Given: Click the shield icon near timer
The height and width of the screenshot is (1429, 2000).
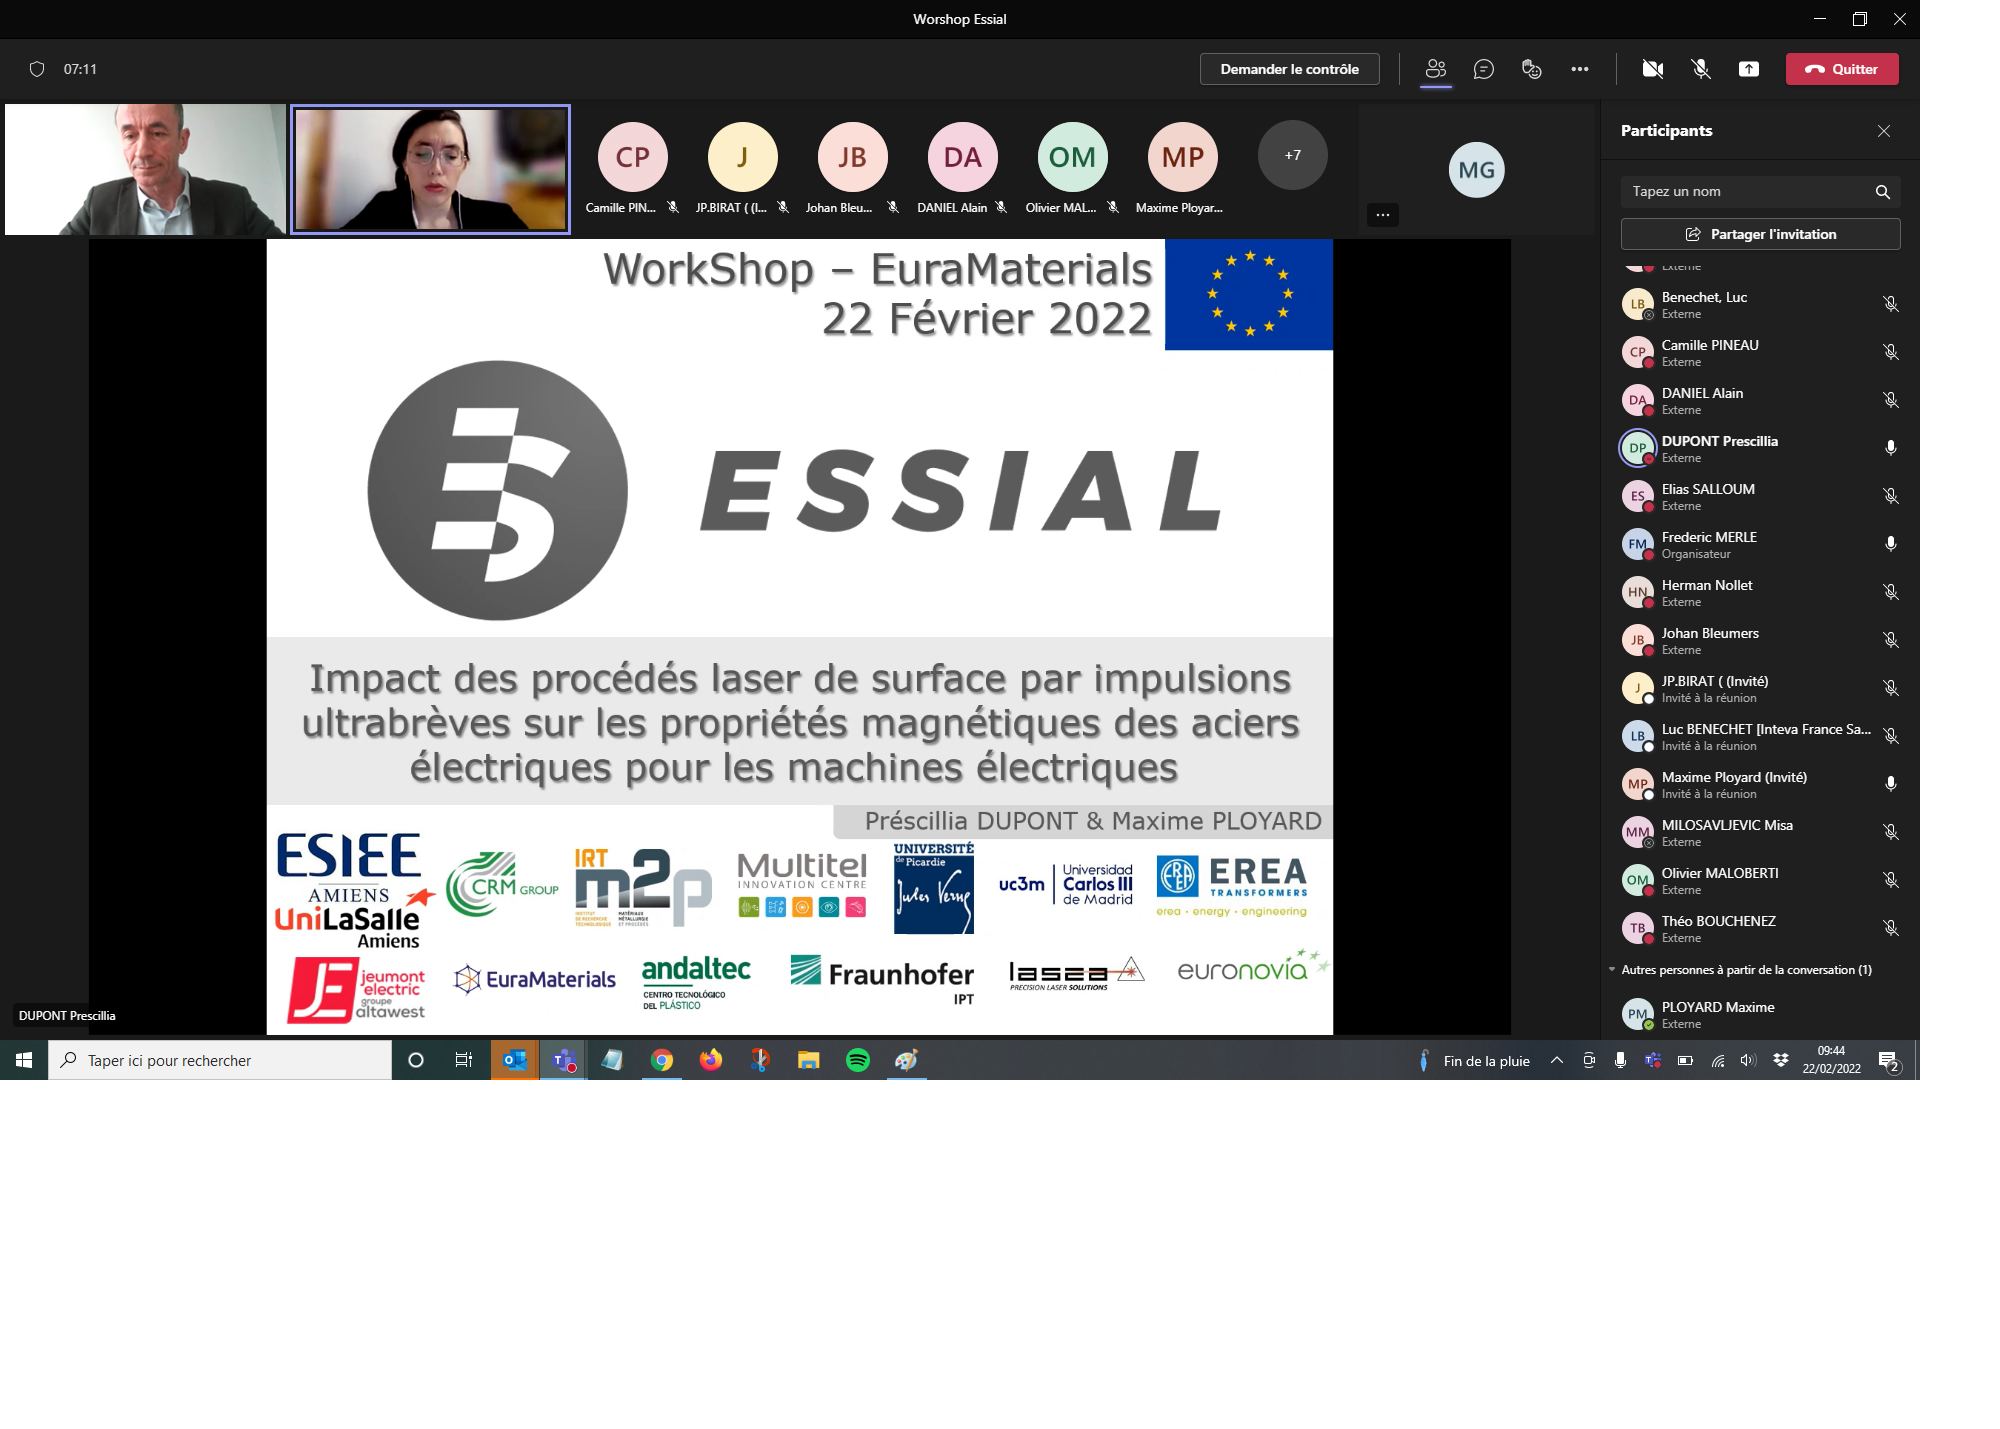Looking at the screenshot, I should pyautogui.click(x=37, y=69).
